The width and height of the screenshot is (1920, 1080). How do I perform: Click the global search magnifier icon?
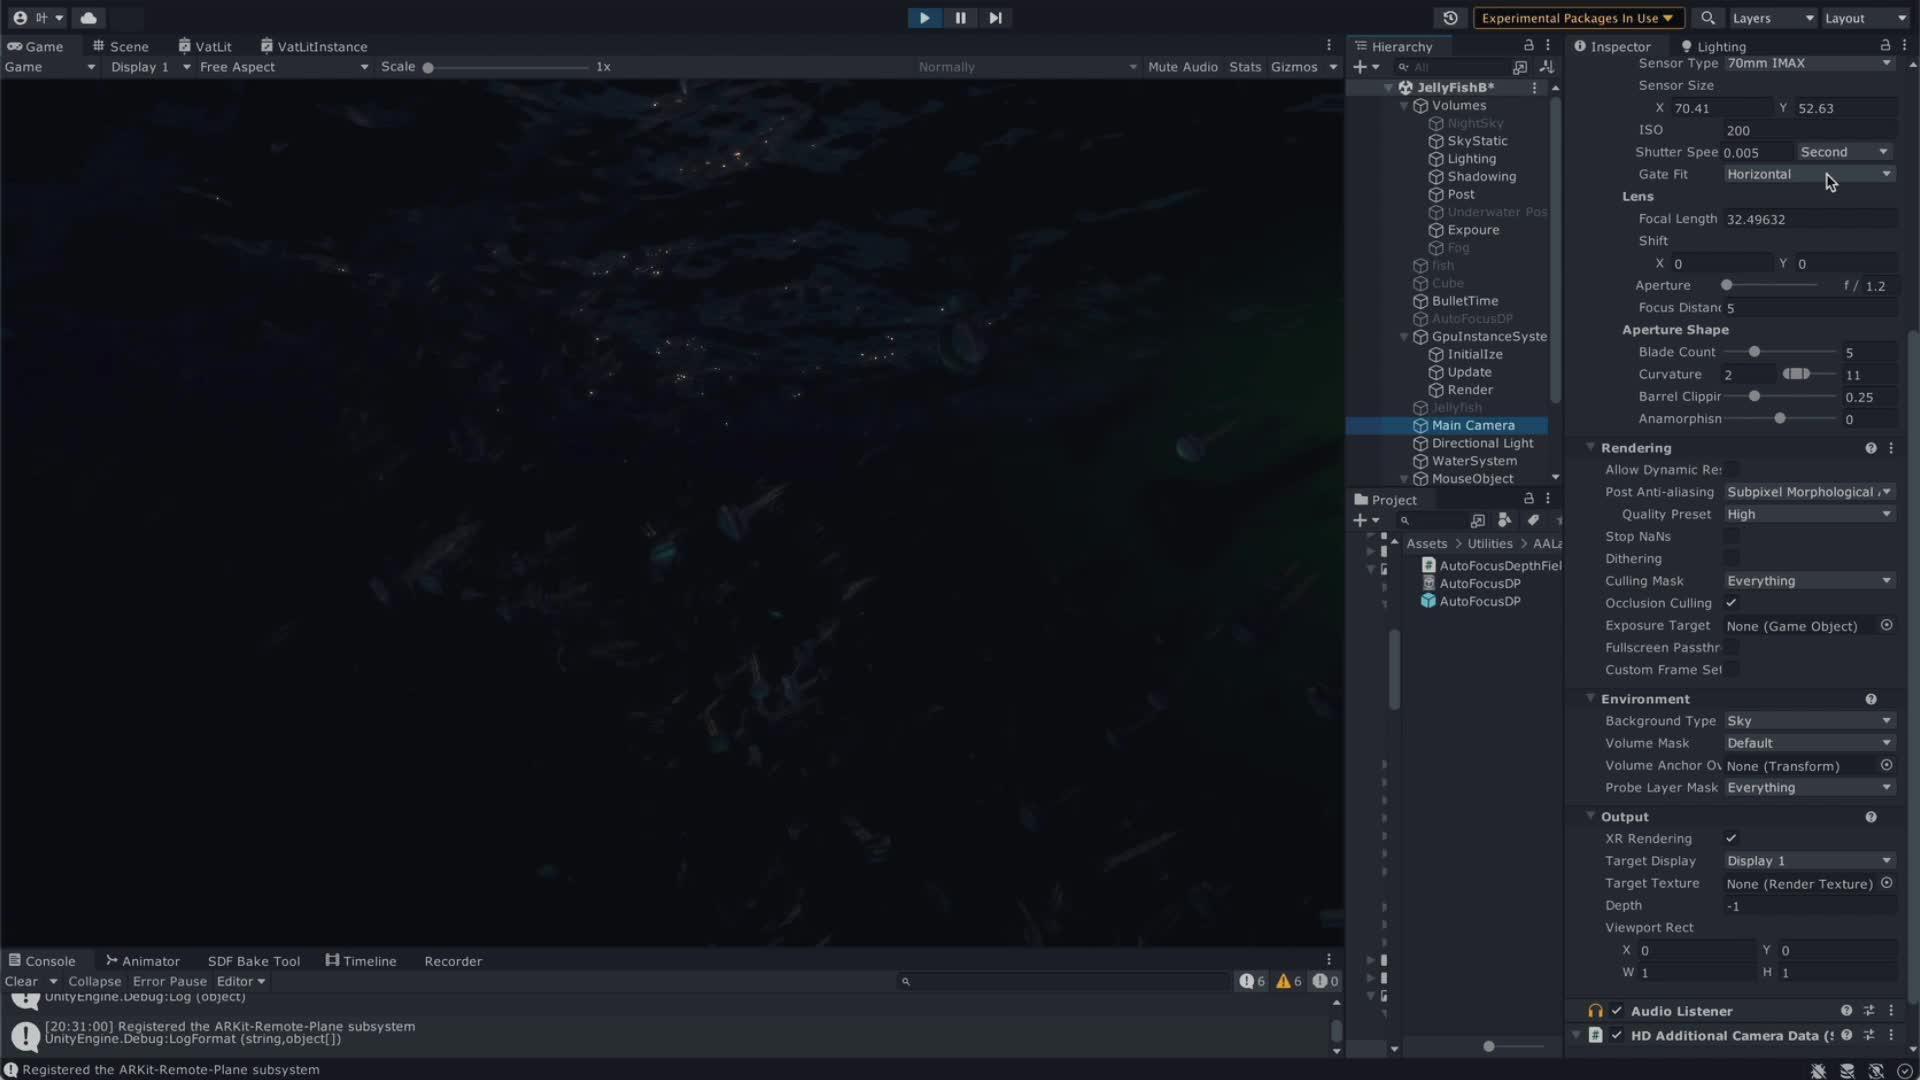tap(1708, 18)
